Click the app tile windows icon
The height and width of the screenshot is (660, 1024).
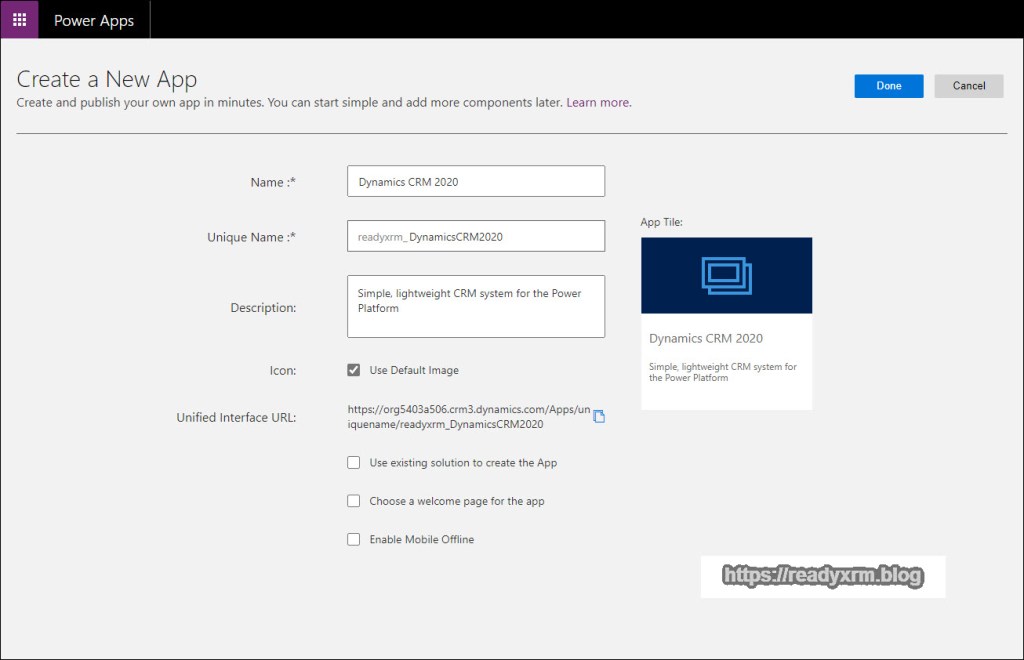click(x=726, y=275)
